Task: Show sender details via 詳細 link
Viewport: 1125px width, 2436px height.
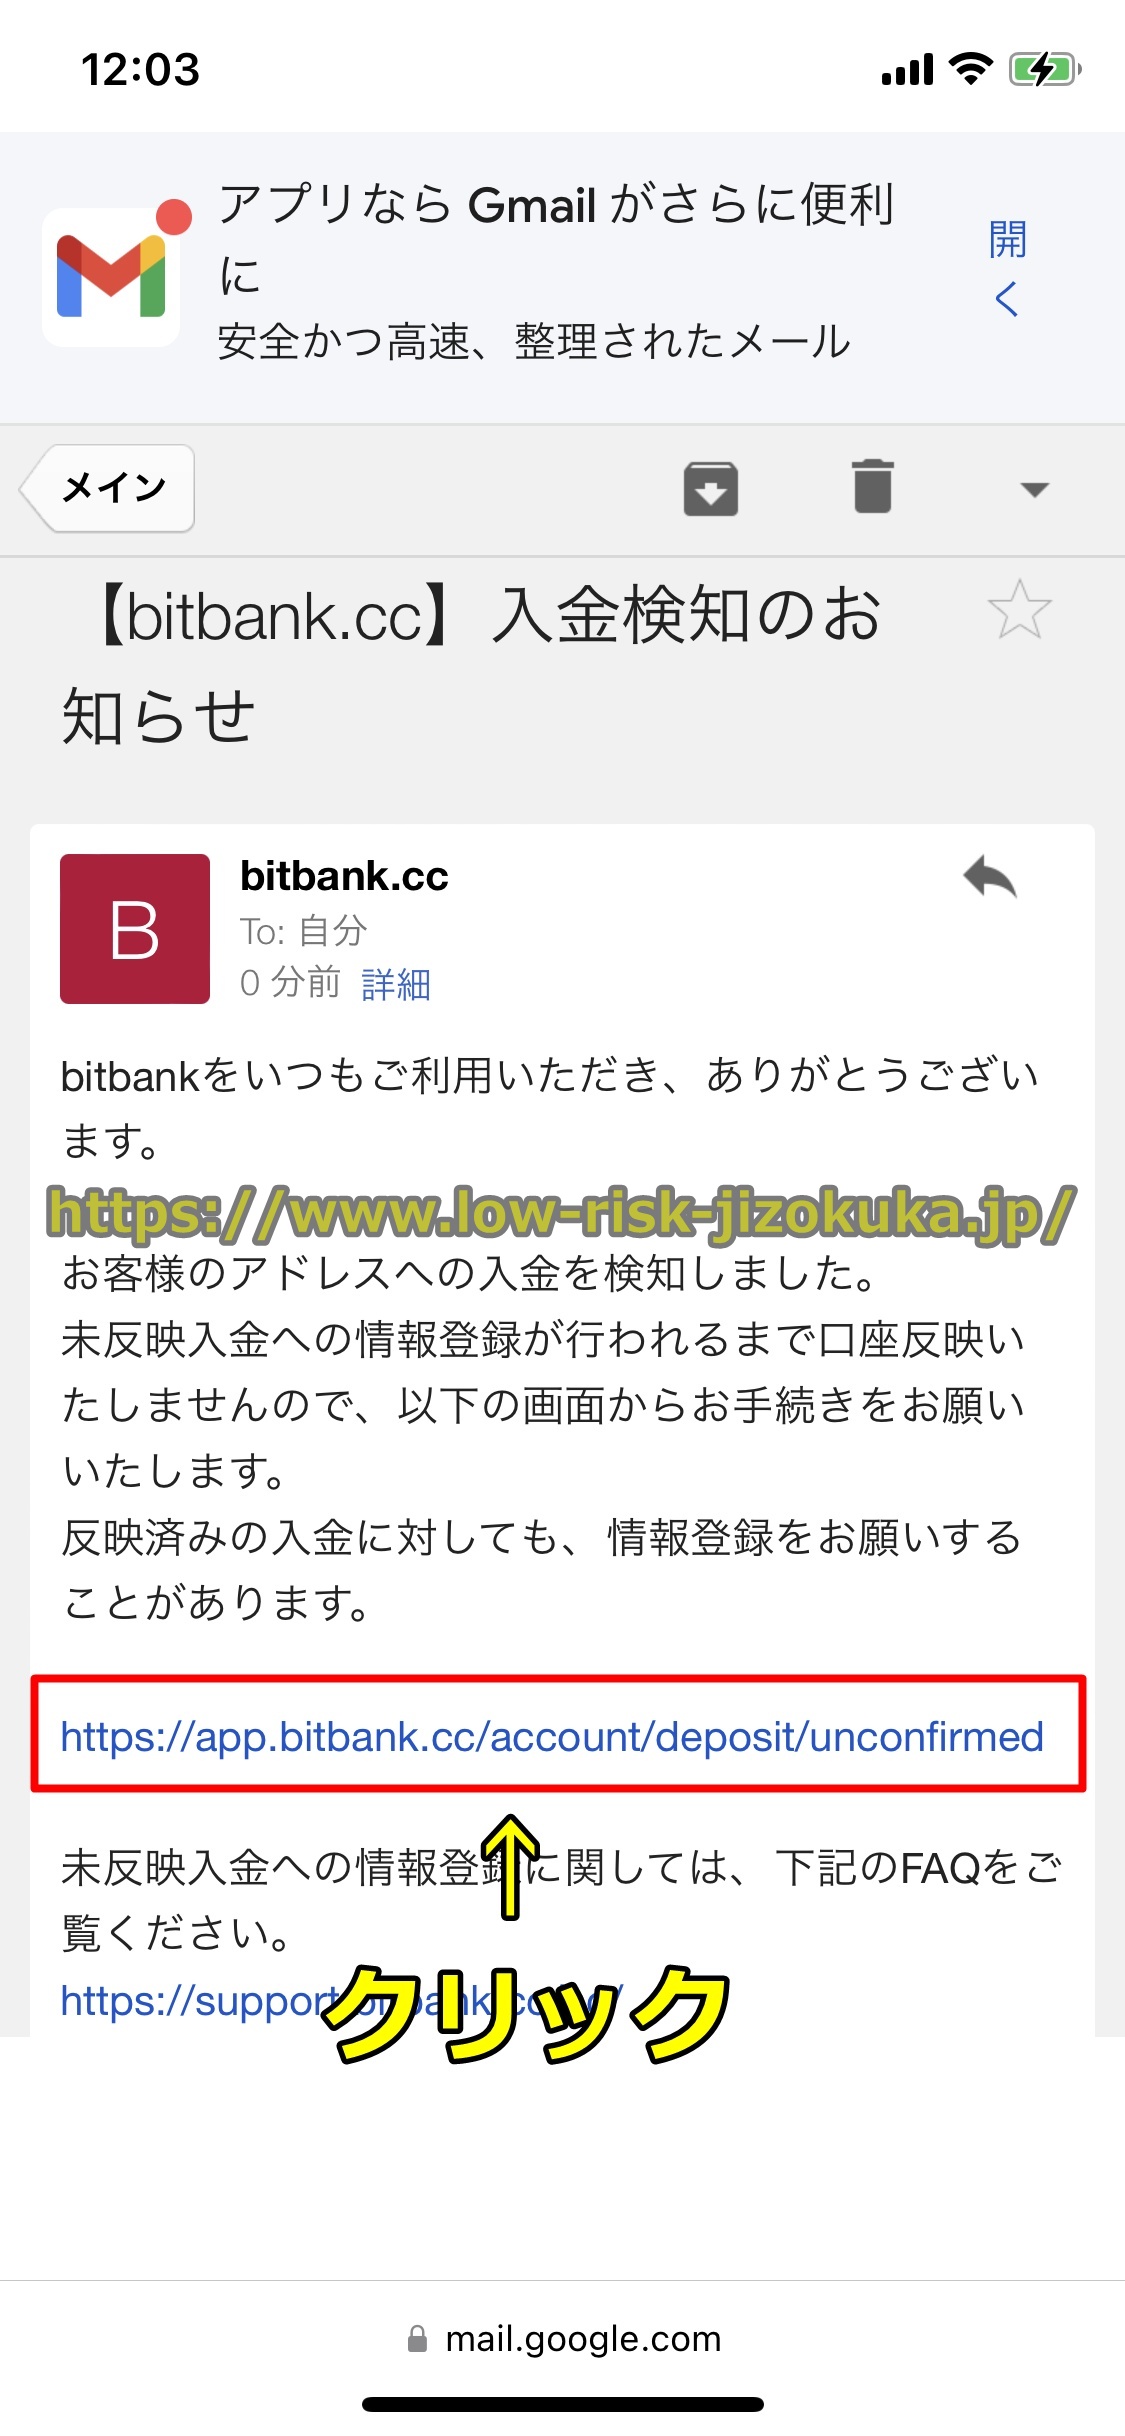Action: point(396,984)
